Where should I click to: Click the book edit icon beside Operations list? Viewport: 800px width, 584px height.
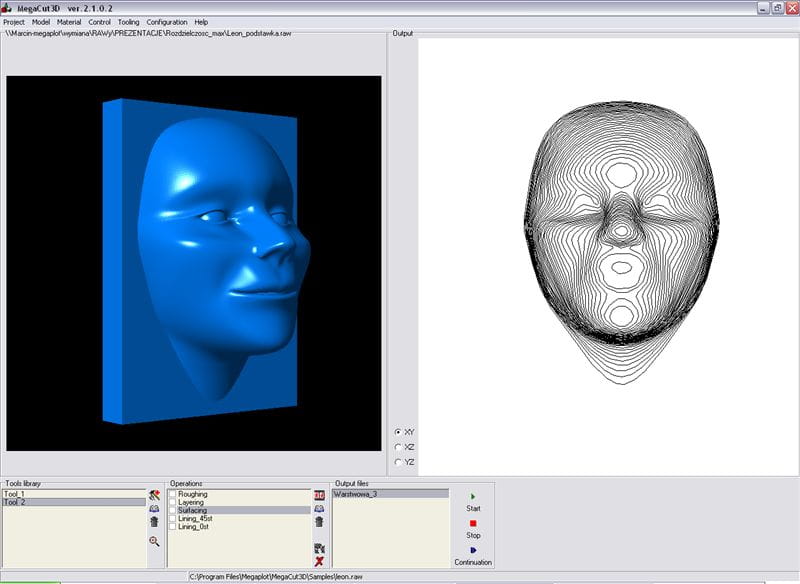(x=319, y=508)
